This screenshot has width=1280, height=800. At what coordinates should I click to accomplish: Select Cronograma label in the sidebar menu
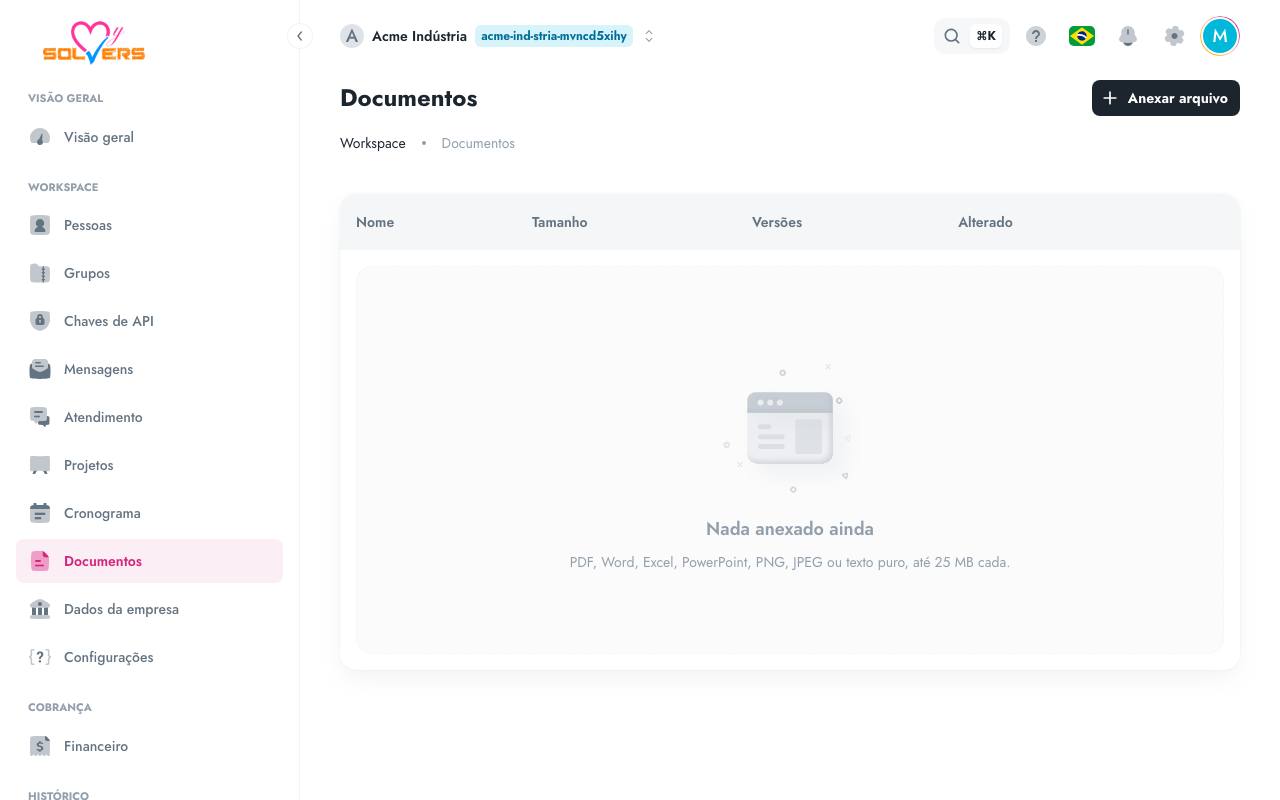[x=102, y=513]
